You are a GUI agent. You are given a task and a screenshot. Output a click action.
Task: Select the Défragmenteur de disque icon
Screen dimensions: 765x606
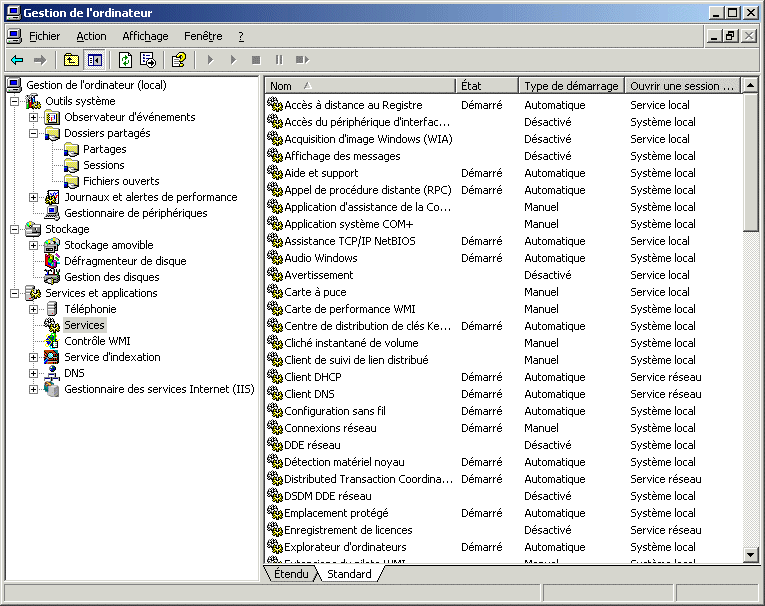52,261
